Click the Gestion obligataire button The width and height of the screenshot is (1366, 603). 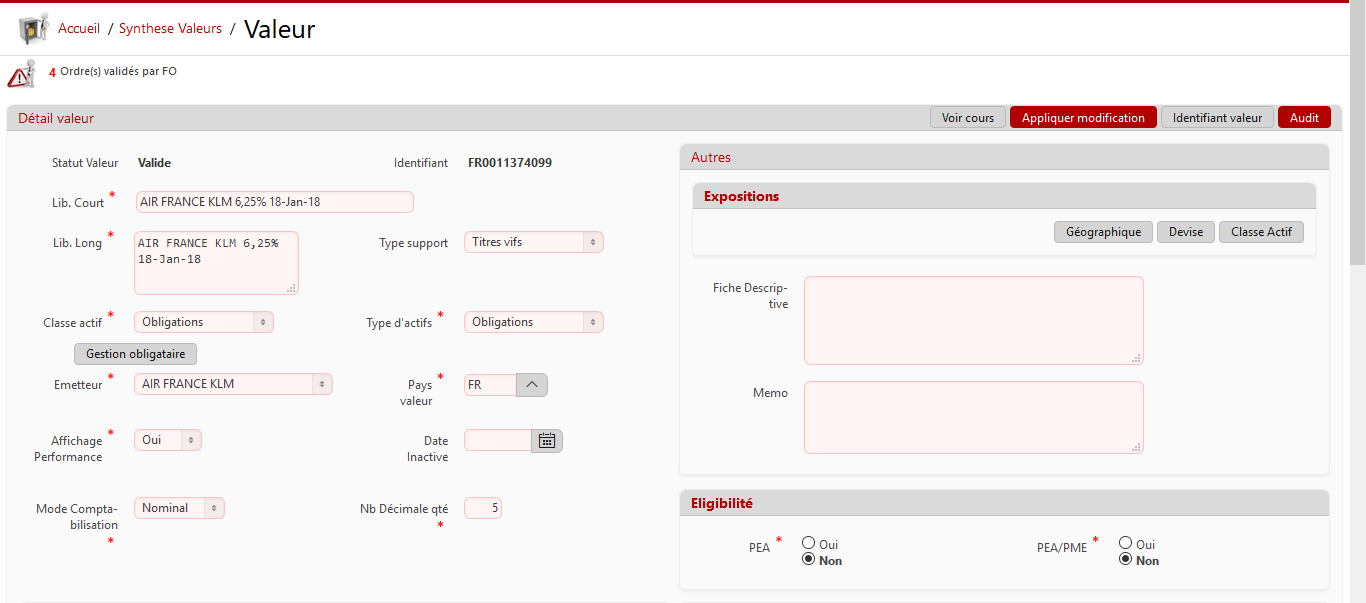(136, 354)
